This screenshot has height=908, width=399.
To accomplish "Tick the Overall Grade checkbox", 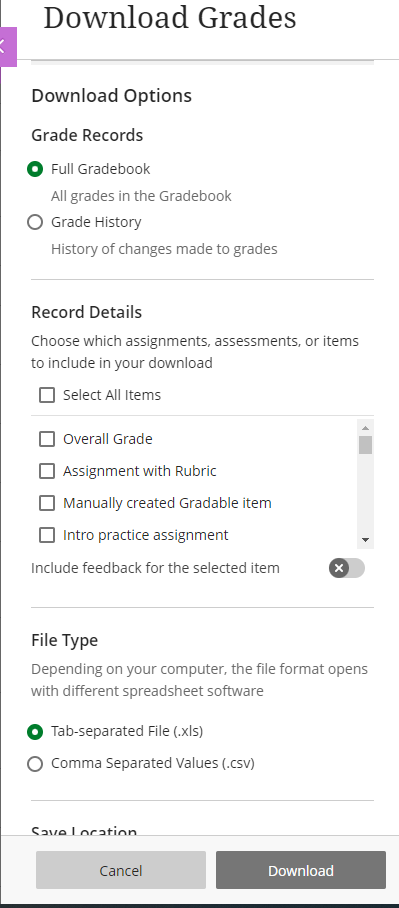I will (x=47, y=439).
